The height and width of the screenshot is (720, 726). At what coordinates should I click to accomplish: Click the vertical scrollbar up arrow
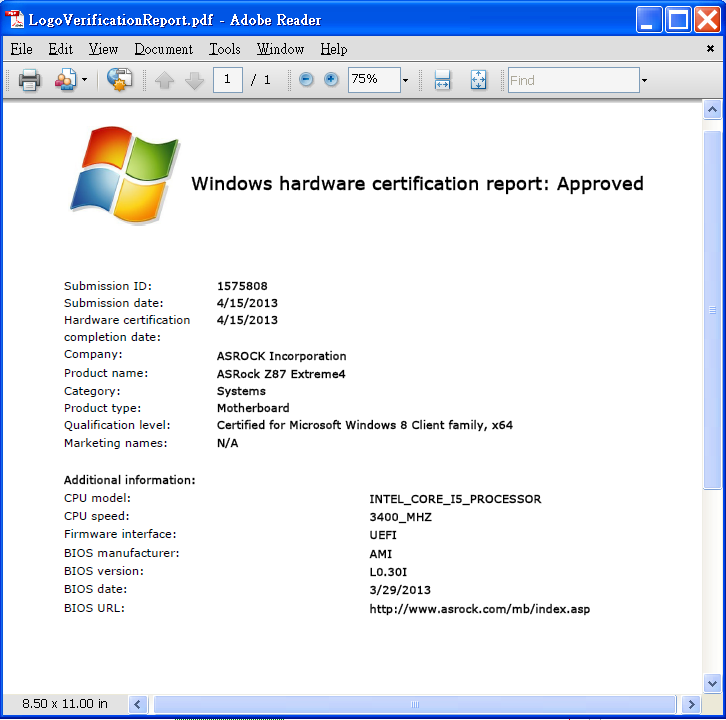pos(712,110)
